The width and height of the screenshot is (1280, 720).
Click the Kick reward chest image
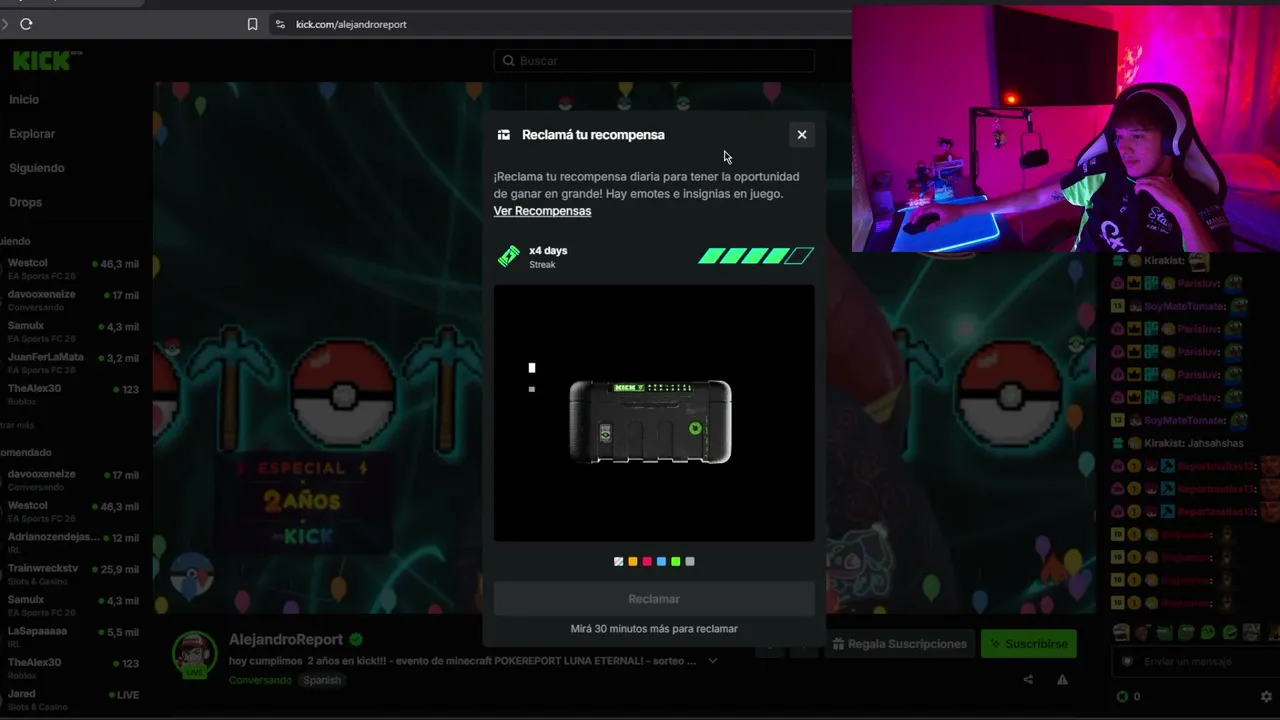click(x=651, y=421)
